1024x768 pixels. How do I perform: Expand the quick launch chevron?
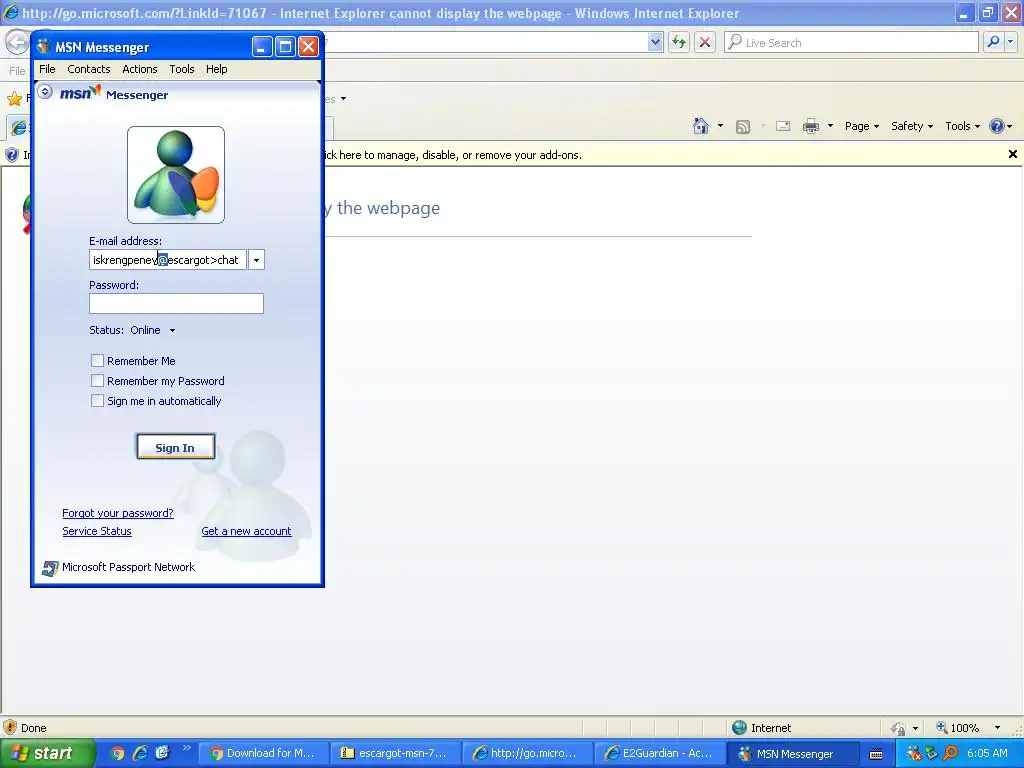(186, 748)
